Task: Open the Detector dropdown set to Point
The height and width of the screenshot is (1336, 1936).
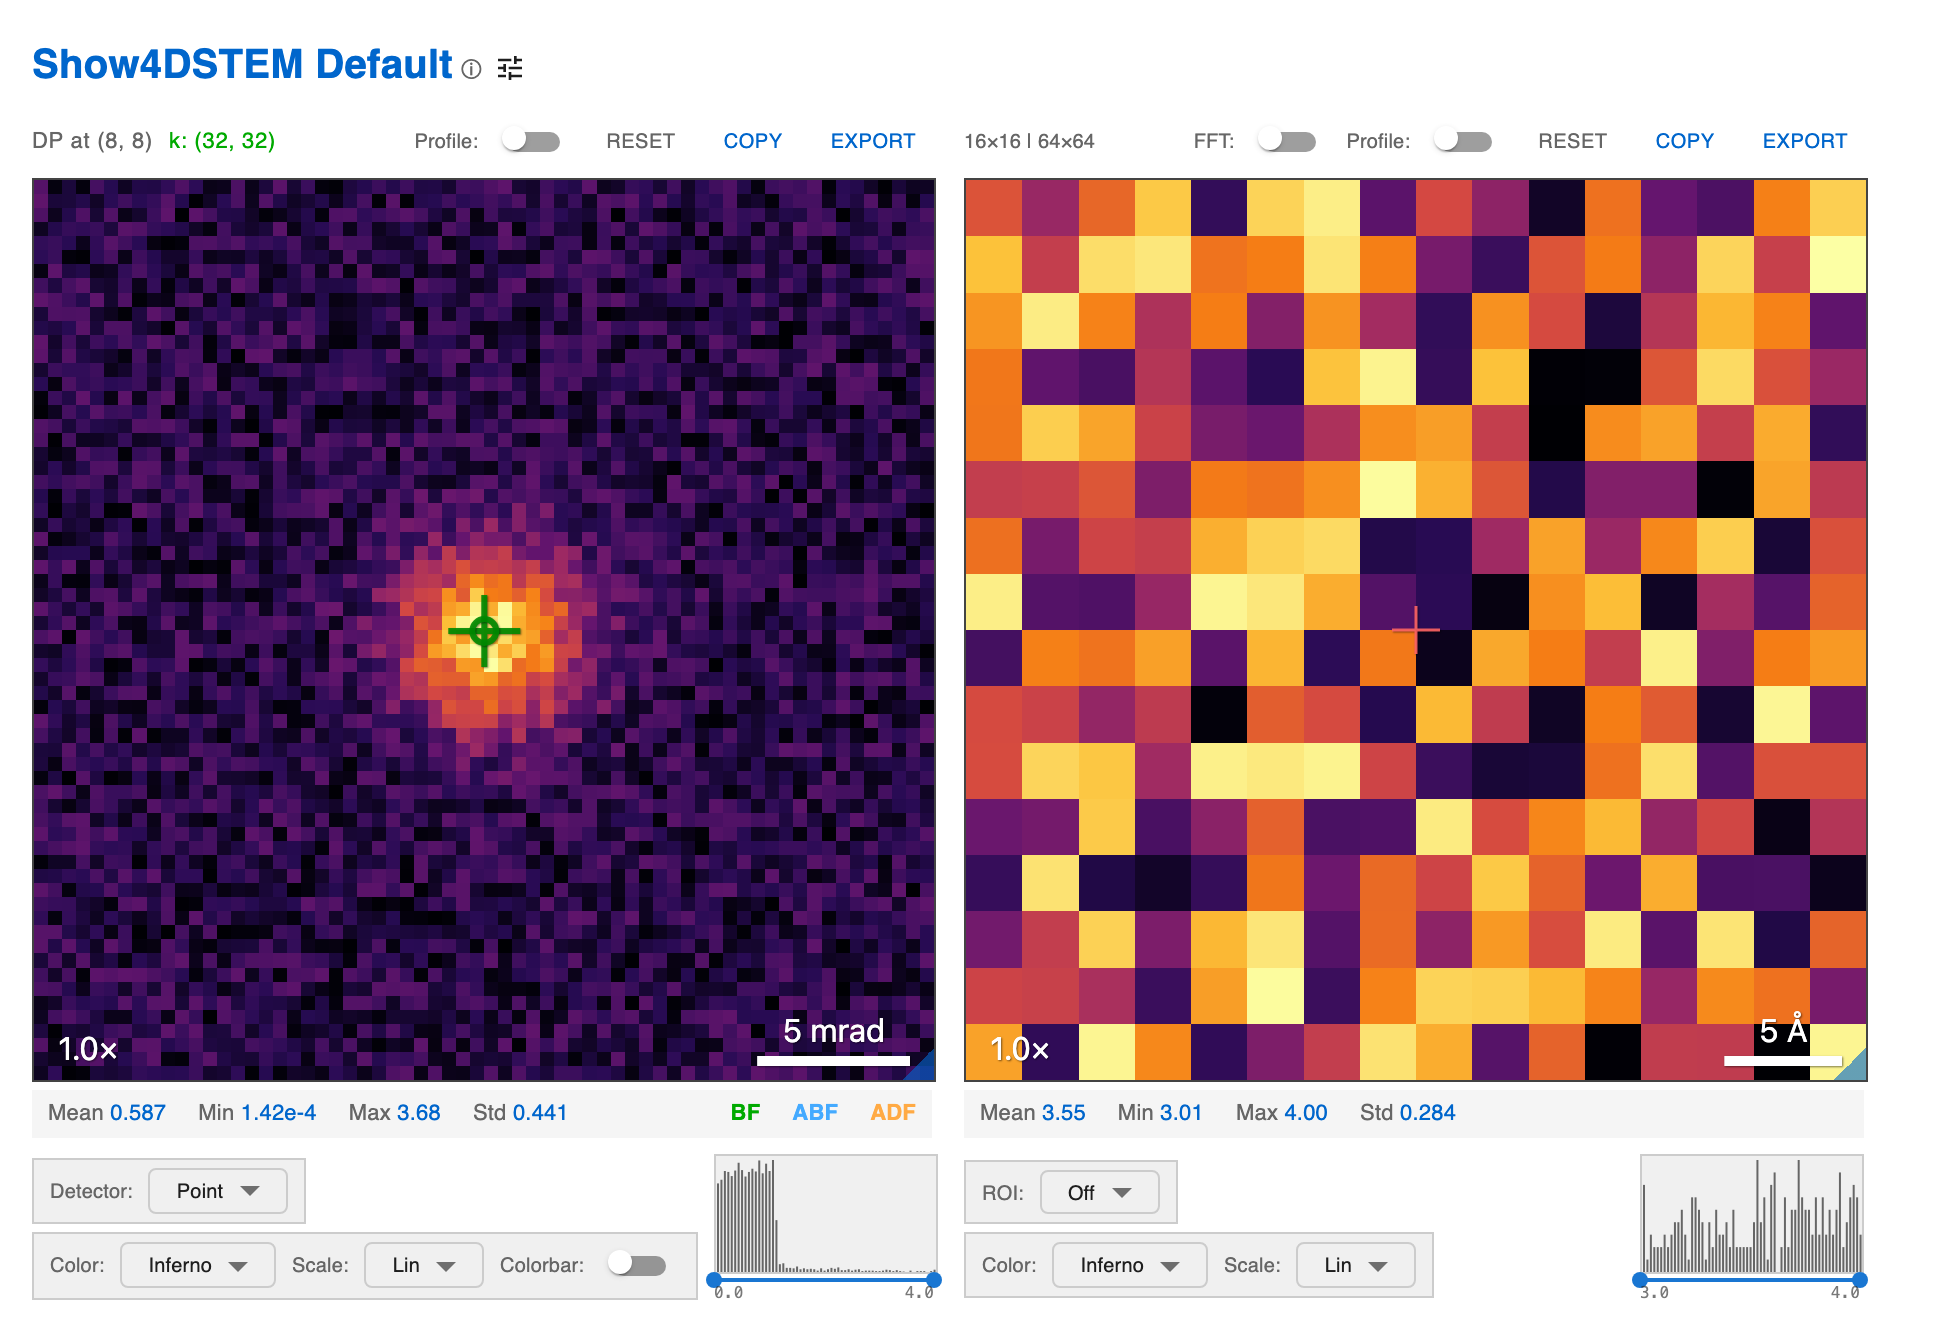Action: tap(218, 1191)
